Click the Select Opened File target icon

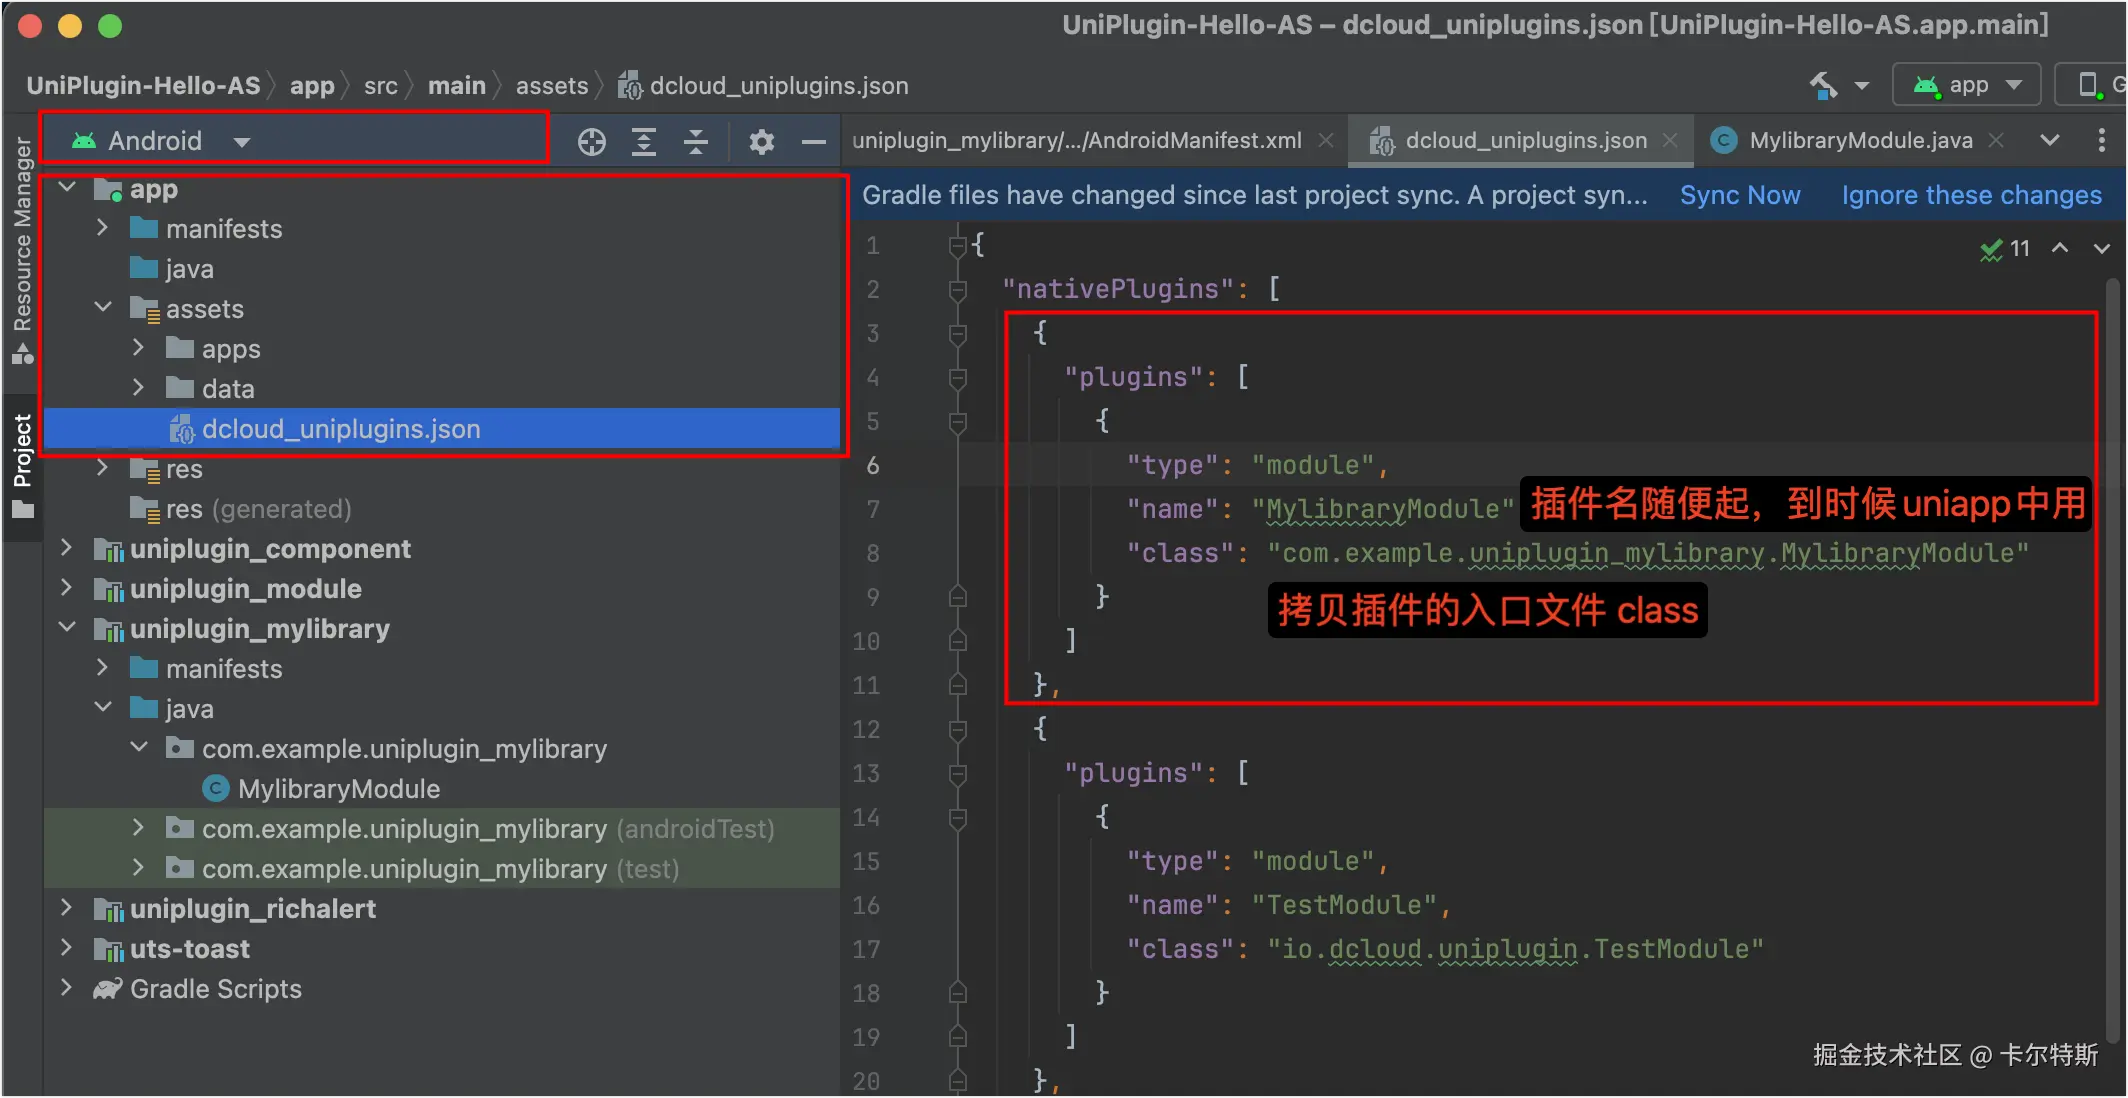(591, 142)
